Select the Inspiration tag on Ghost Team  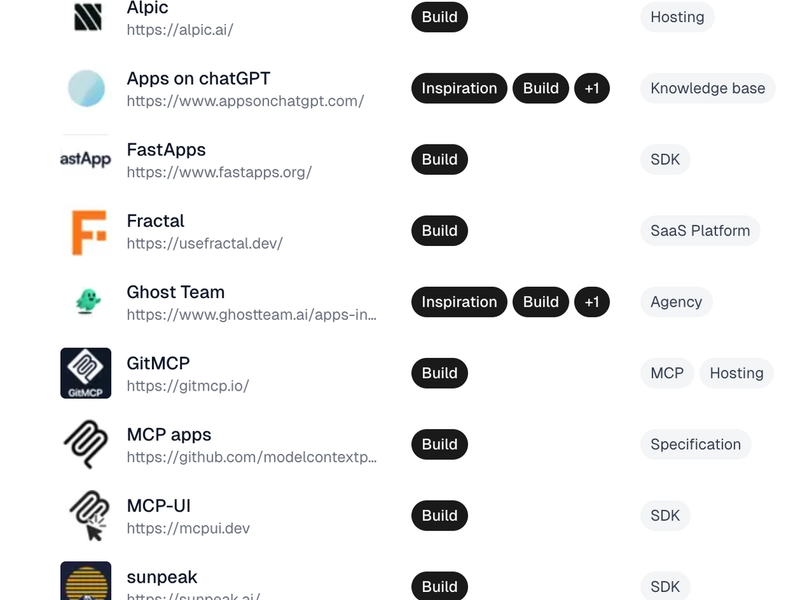[x=459, y=302]
